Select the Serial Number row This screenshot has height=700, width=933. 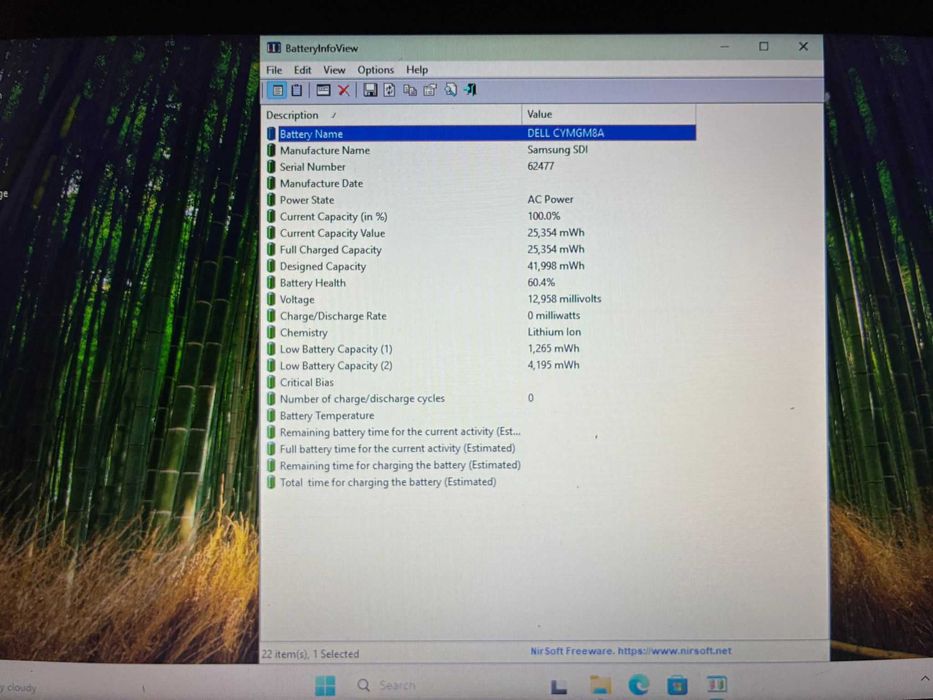[480, 167]
